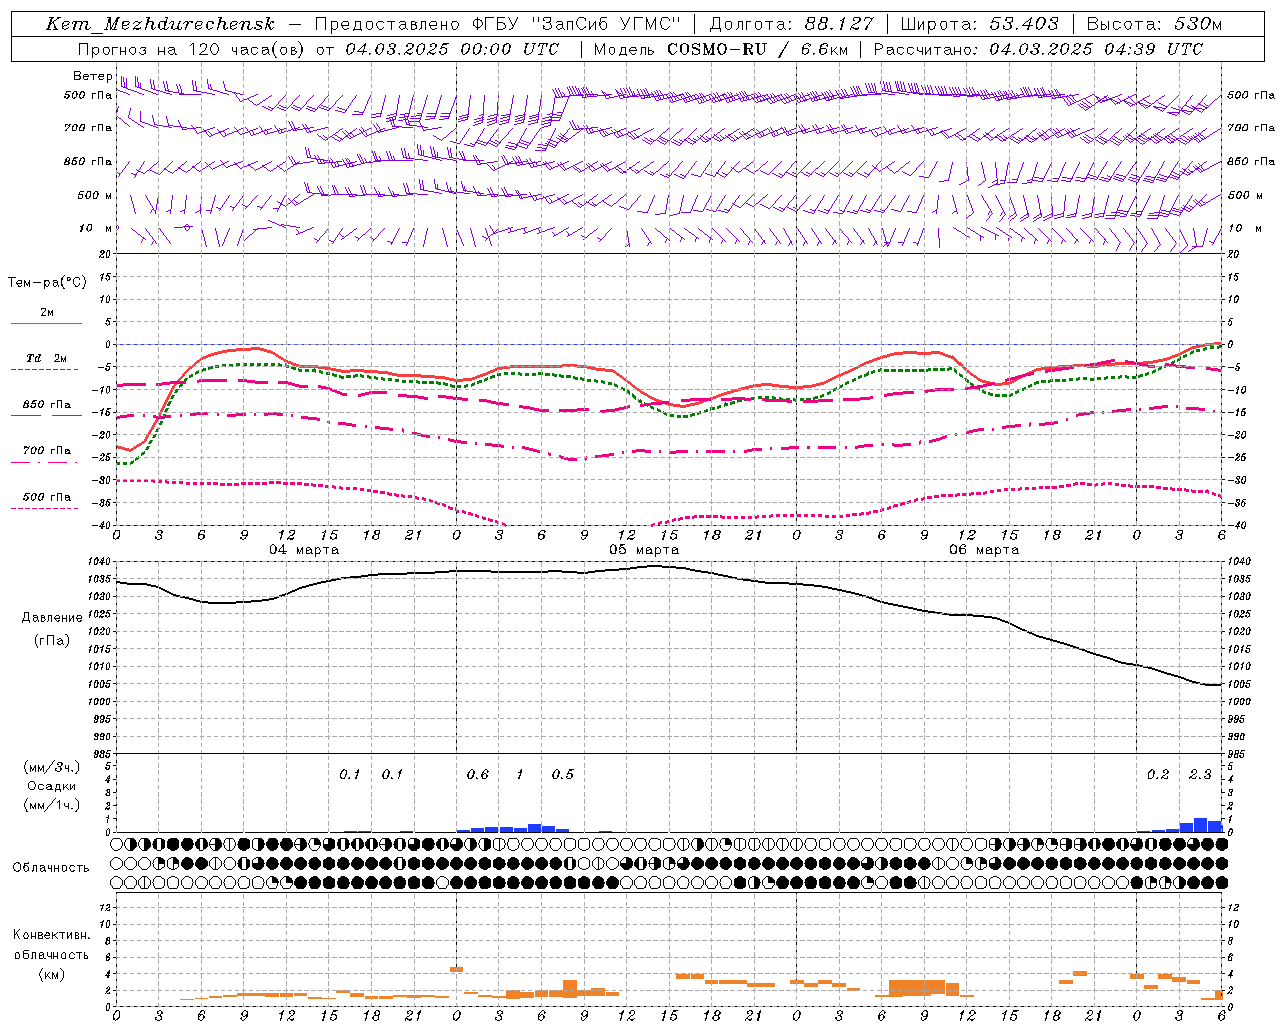Select the model label COSMO-RU / 6.6км
1280x1024 pixels.
click(x=757, y=49)
